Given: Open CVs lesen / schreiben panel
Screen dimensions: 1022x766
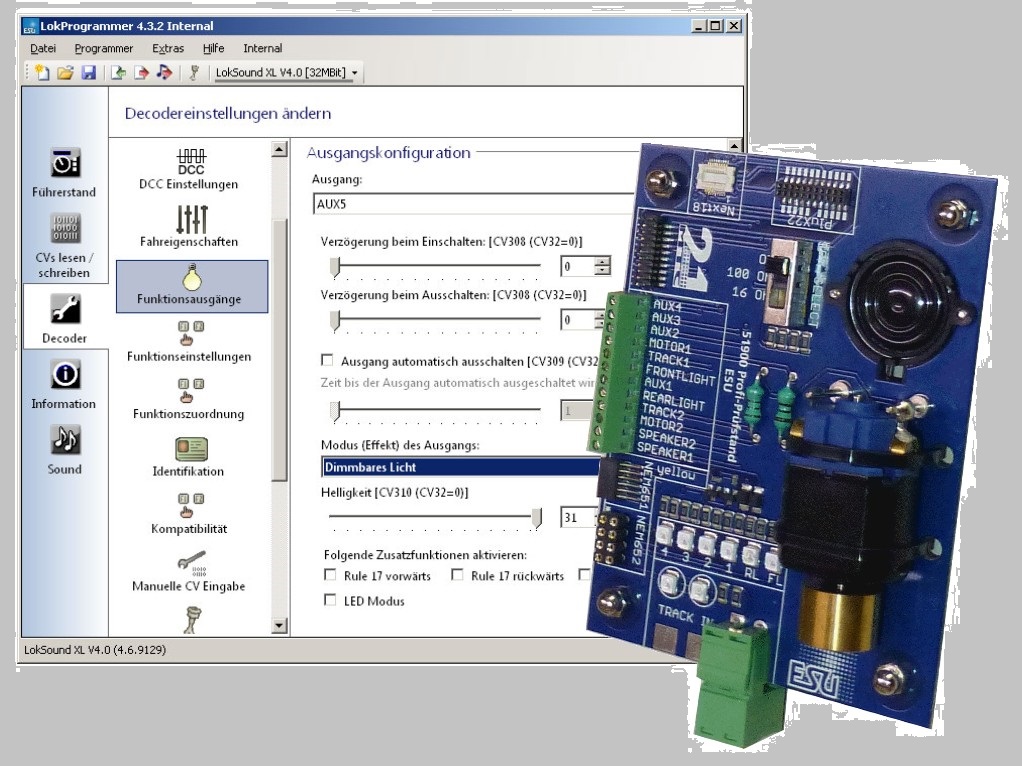Looking at the screenshot, I should (x=65, y=246).
